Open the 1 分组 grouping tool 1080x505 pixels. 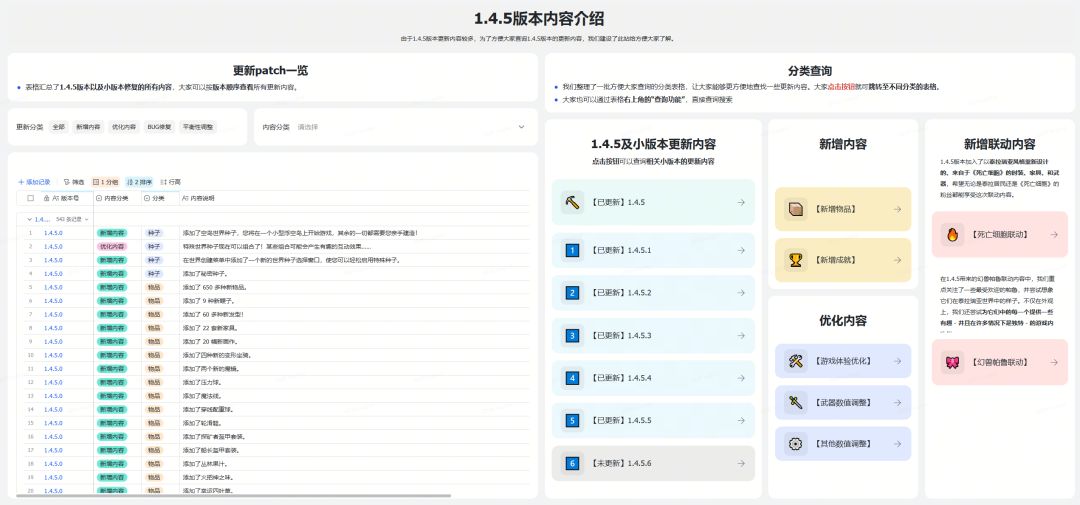point(105,182)
